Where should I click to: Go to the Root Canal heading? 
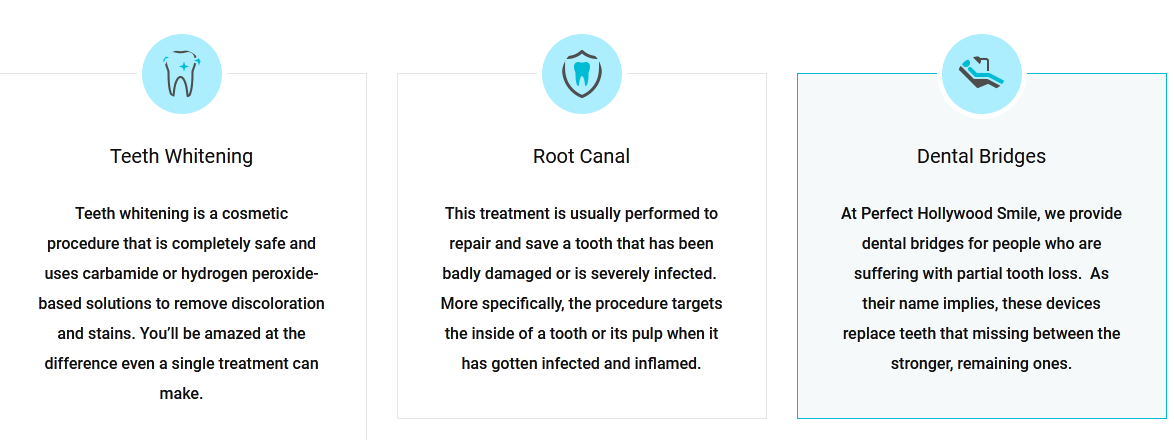pyautogui.click(x=582, y=156)
